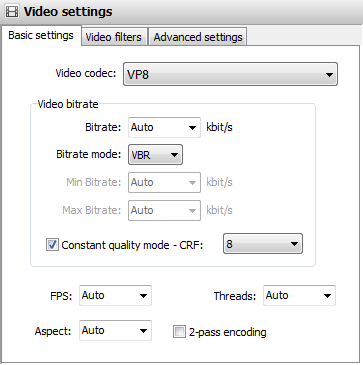Screen dimensions: 363x365
Task: Select the Basic settings tab
Action: point(41,35)
